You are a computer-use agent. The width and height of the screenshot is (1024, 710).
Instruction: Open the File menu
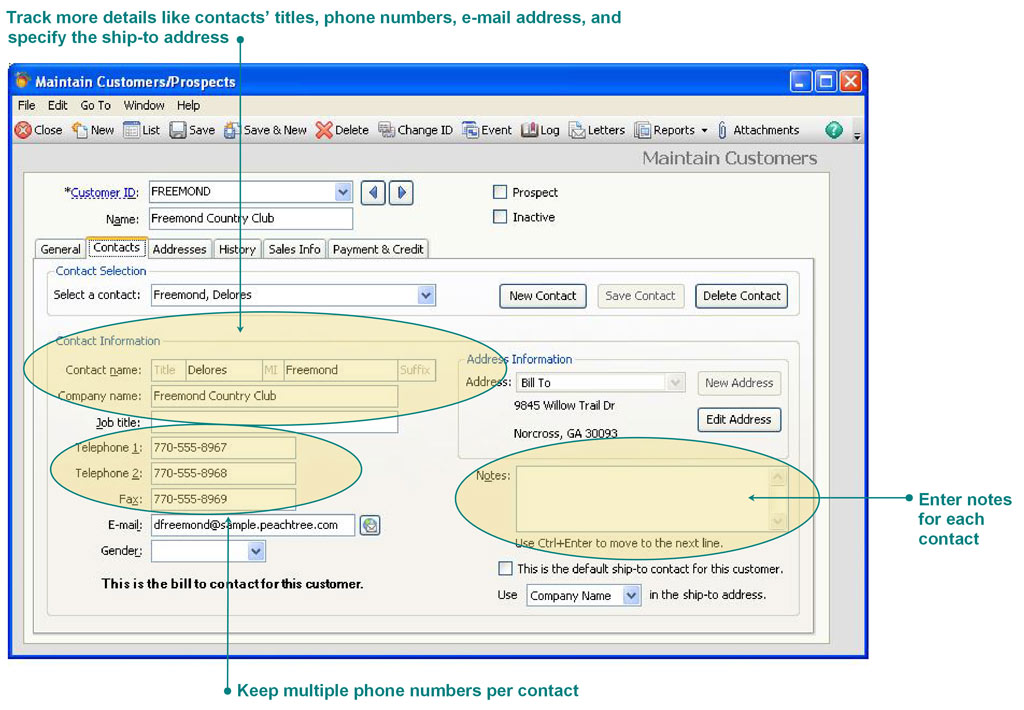click(x=27, y=105)
